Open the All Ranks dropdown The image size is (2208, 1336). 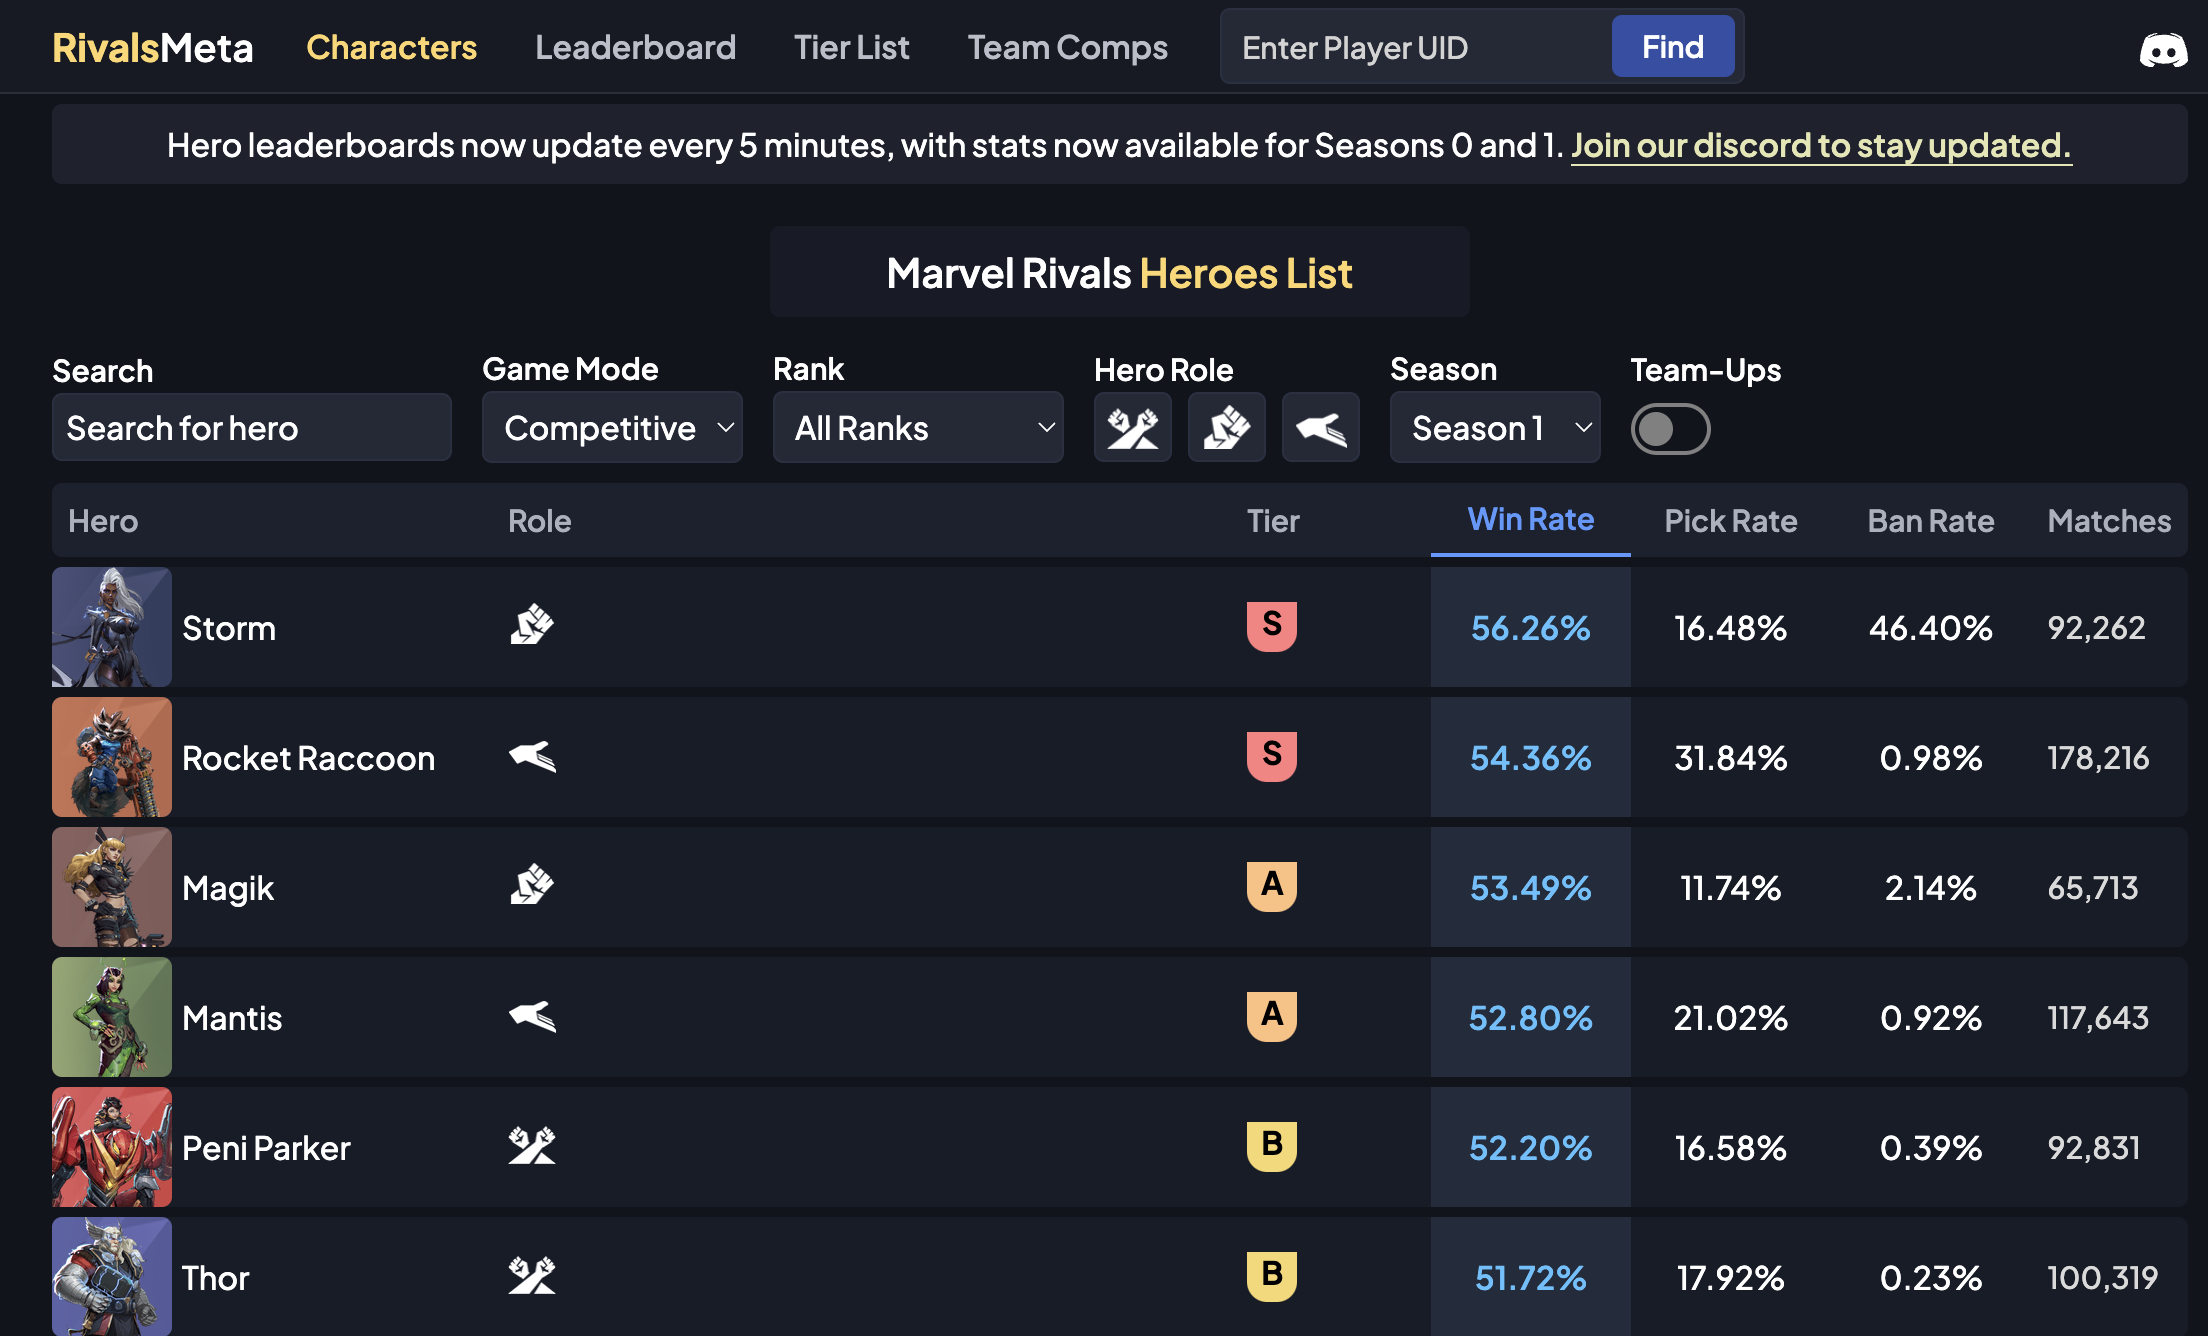pos(917,428)
